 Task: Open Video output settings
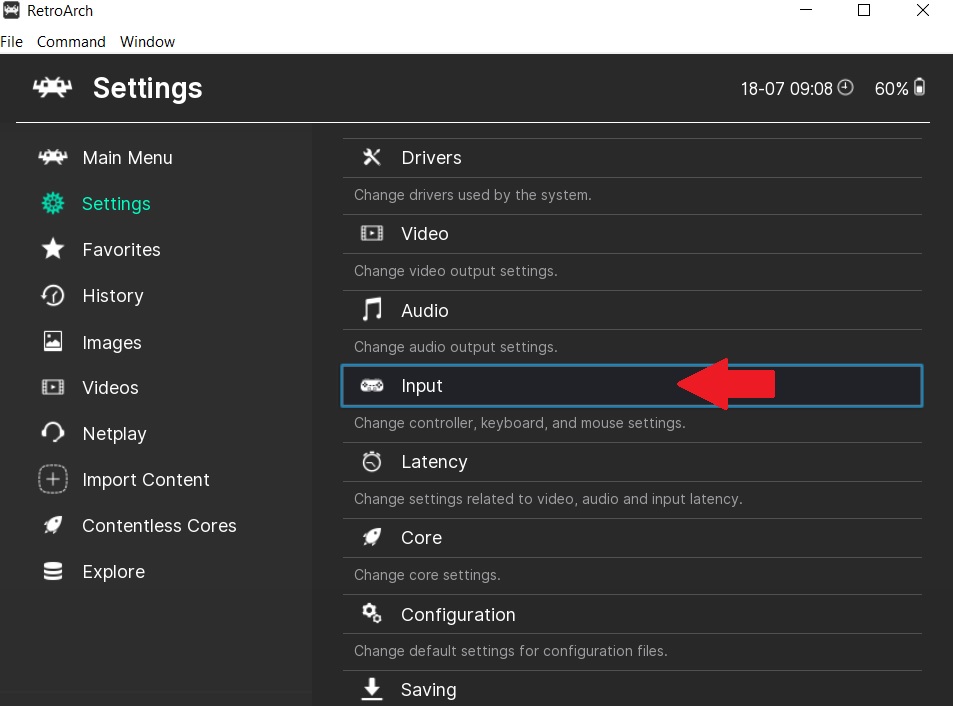424,234
